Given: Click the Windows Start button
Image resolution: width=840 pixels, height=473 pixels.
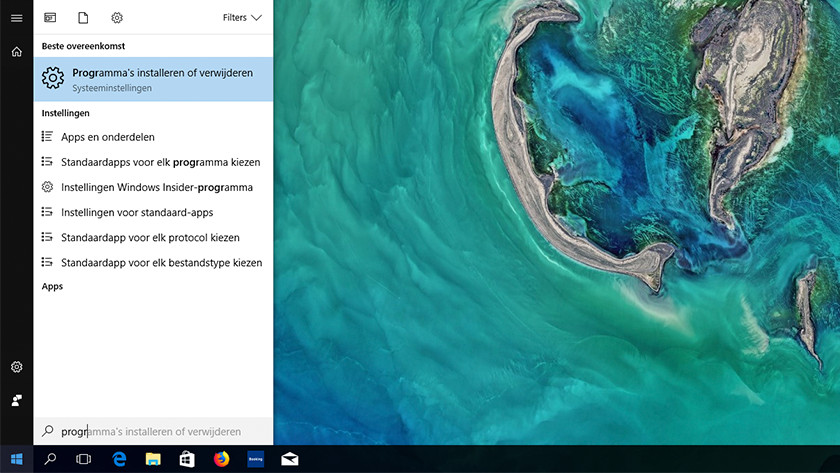Looking at the screenshot, I should tap(16, 459).
